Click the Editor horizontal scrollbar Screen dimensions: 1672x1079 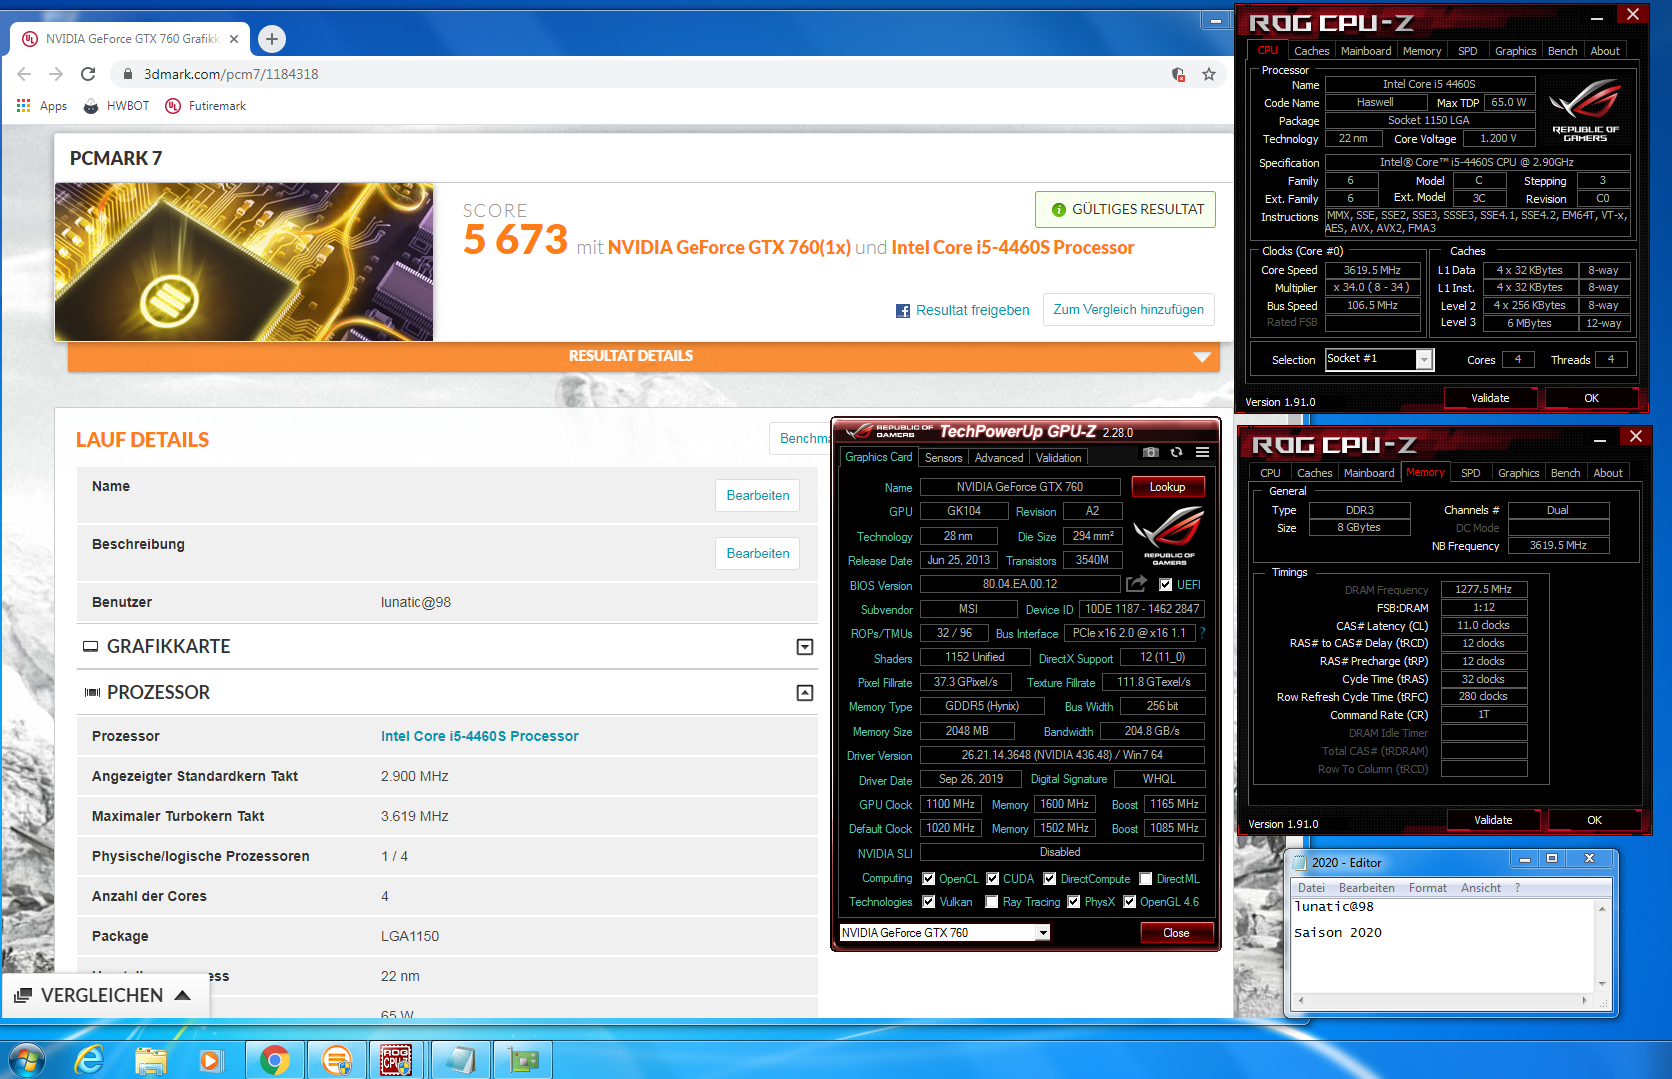(x=1441, y=1000)
